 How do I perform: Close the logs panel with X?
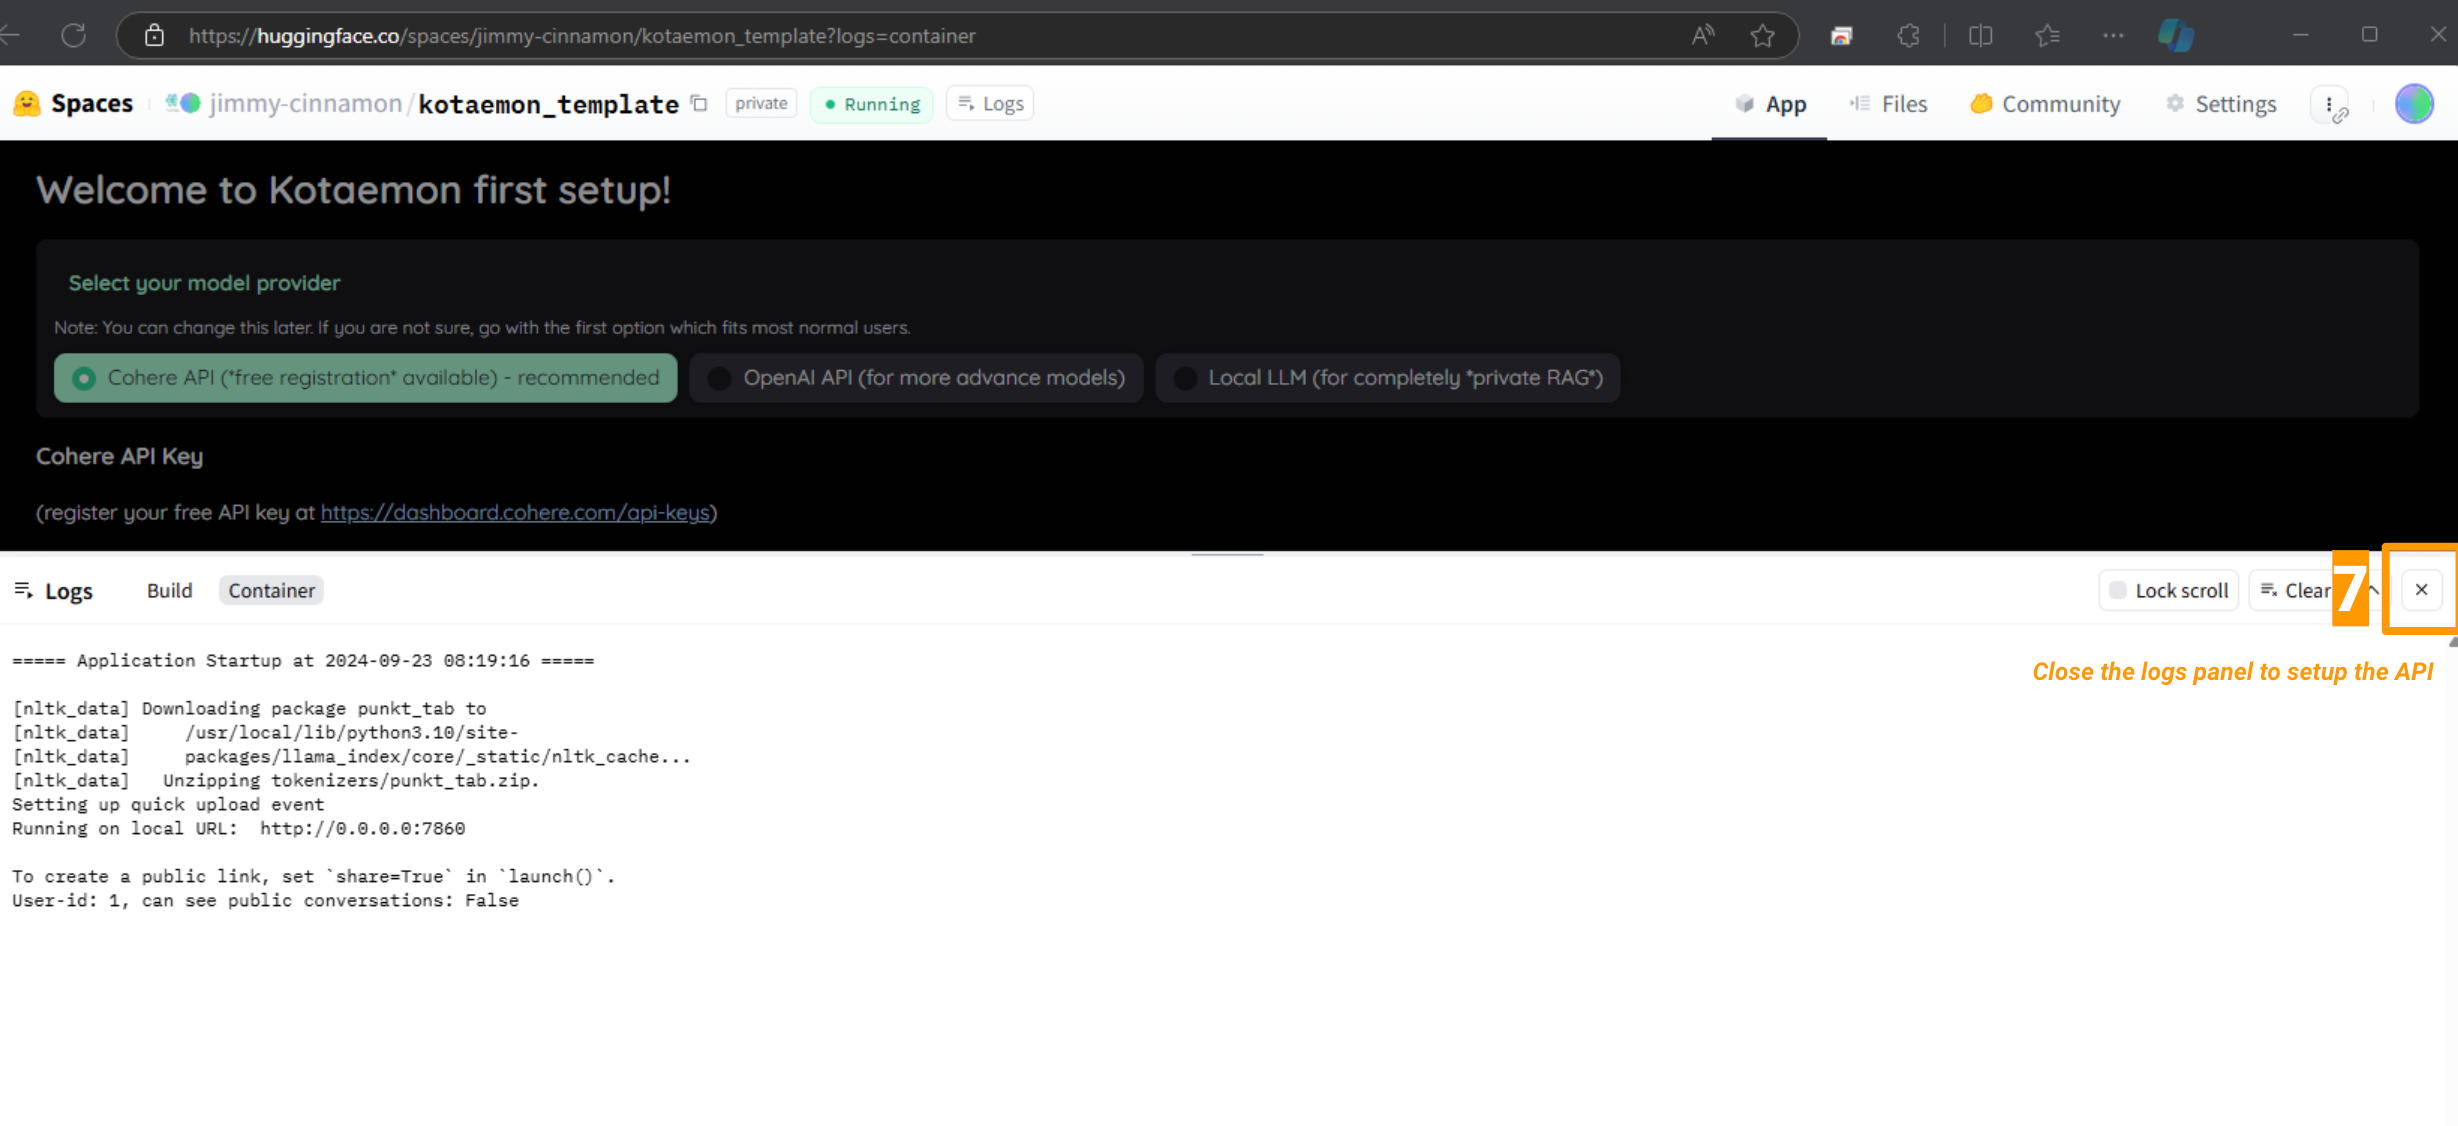pyautogui.click(x=2421, y=590)
